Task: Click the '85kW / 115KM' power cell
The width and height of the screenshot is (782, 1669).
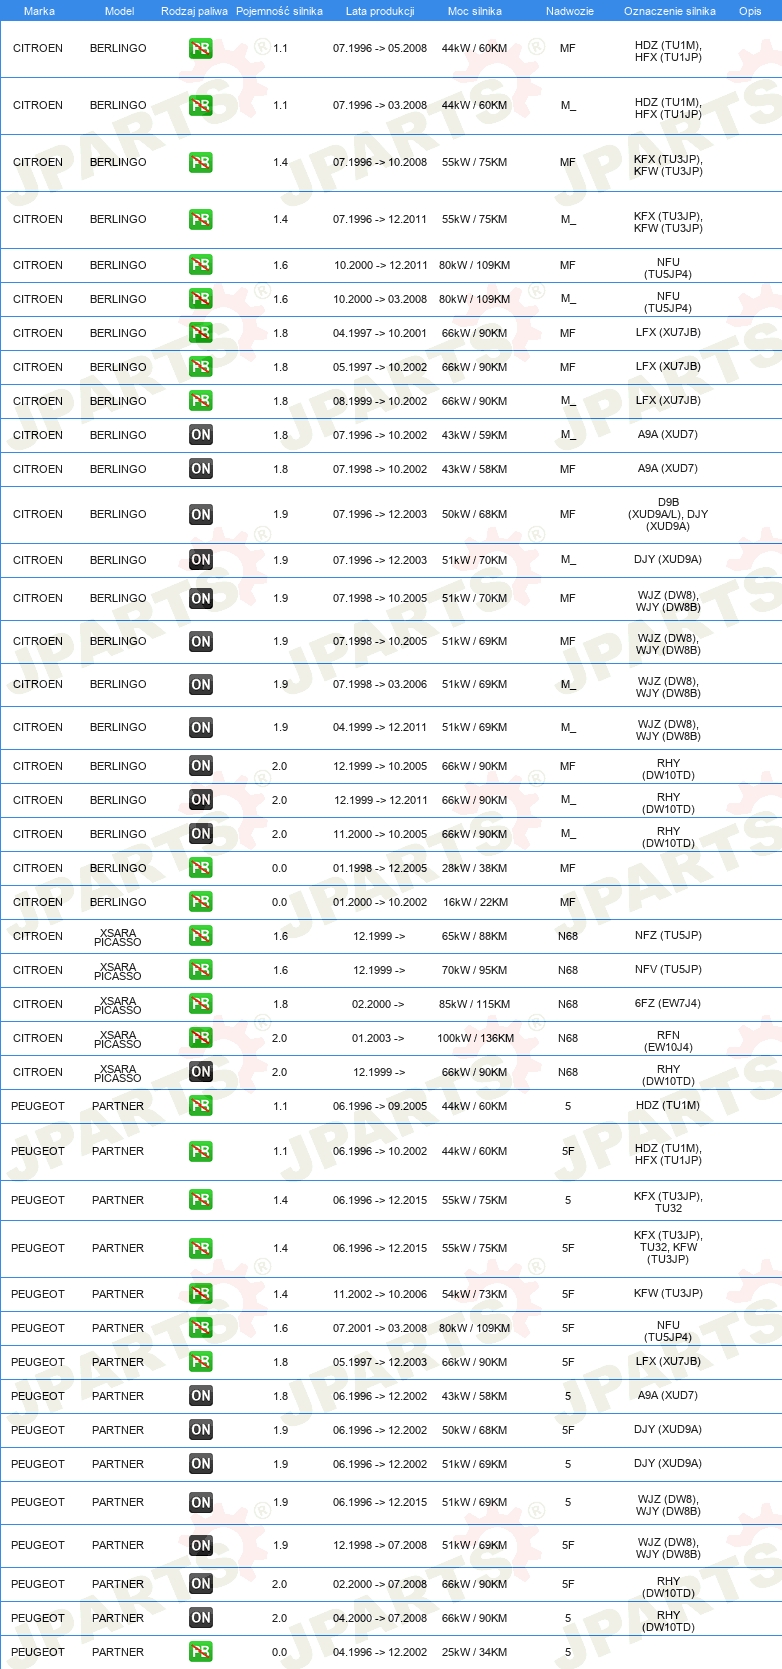Action: coord(474,1004)
